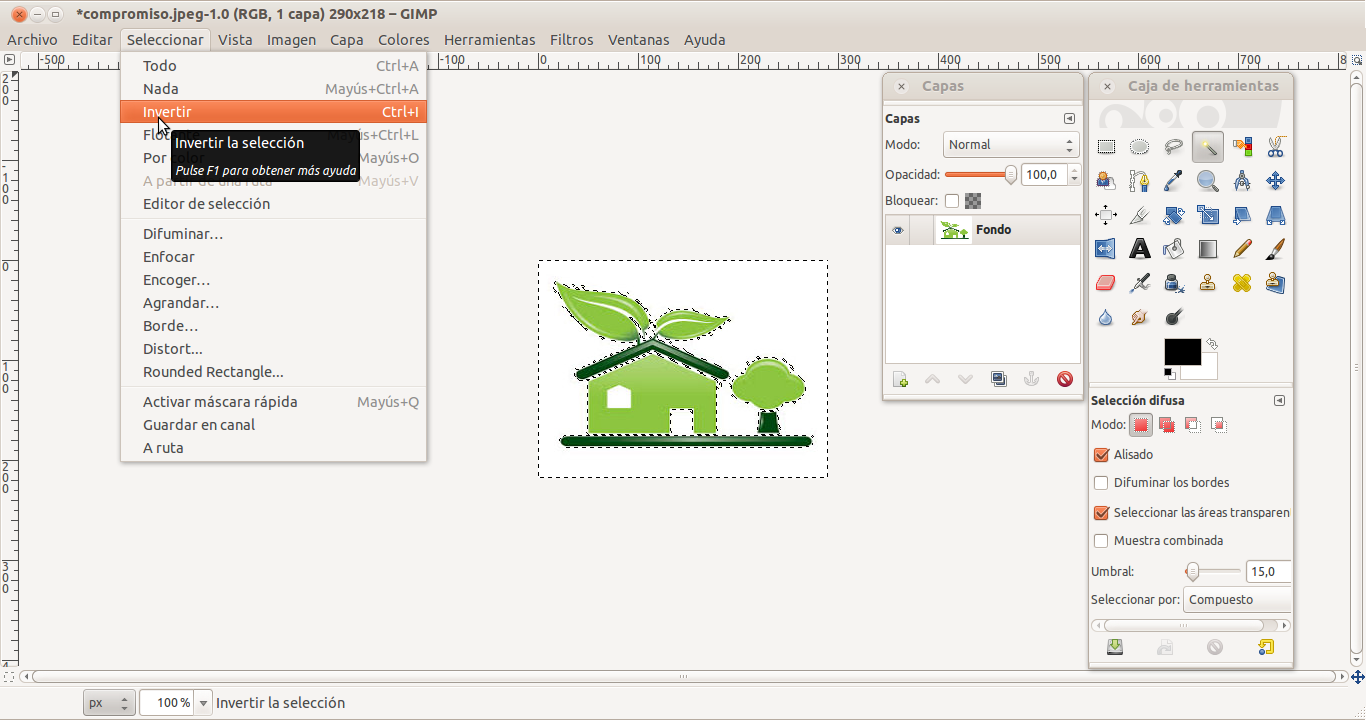The image size is (1366, 720).
Task: Choose Difuminar... menu entry
Action: click(273, 234)
